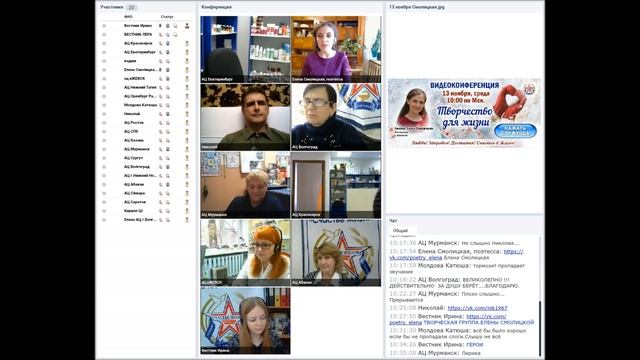Click the Участники panel title
Viewport: 640px width, 360px height.
coord(111,7)
